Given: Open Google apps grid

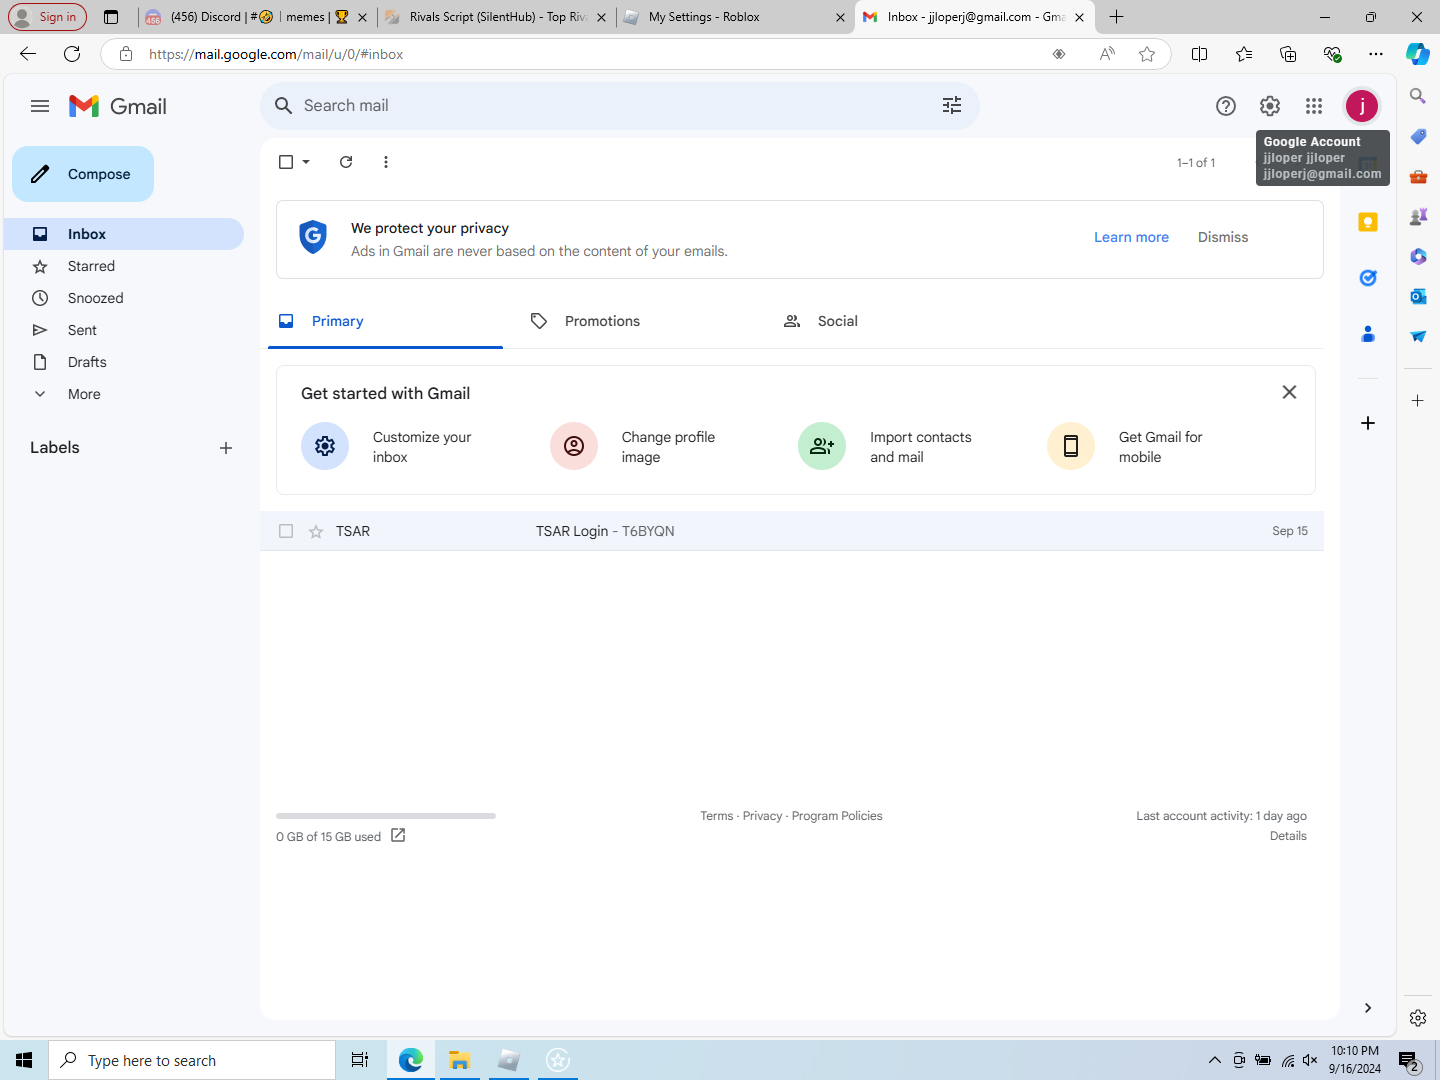Looking at the screenshot, I should pos(1314,106).
